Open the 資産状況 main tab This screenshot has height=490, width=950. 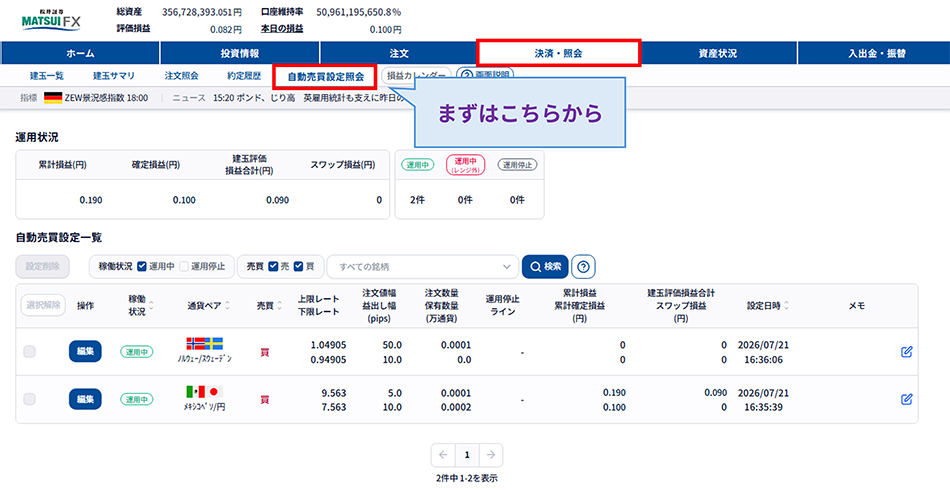(718, 53)
